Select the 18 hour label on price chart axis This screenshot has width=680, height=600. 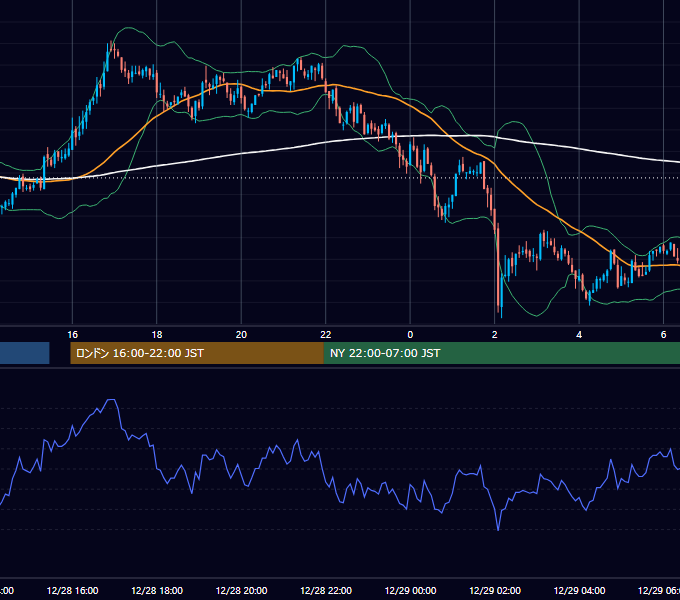pyautogui.click(x=157, y=334)
